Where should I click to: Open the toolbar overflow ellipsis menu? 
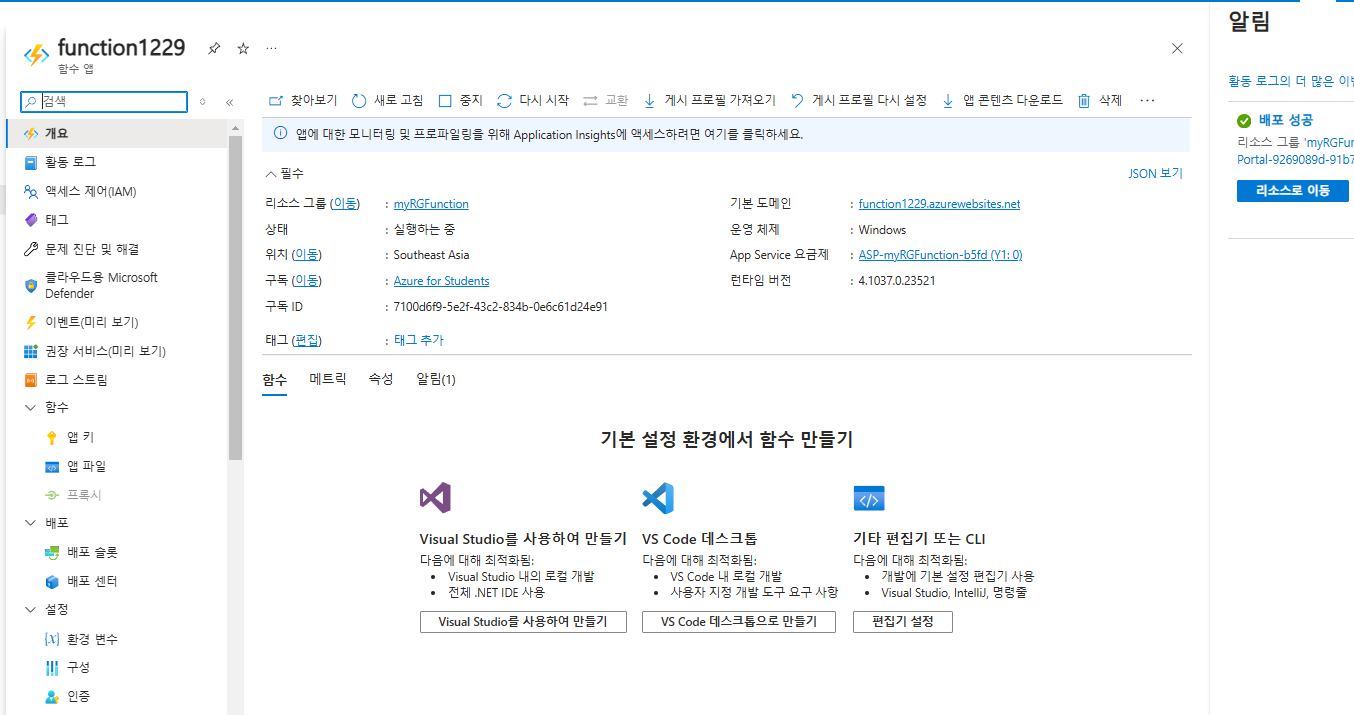(1147, 100)
